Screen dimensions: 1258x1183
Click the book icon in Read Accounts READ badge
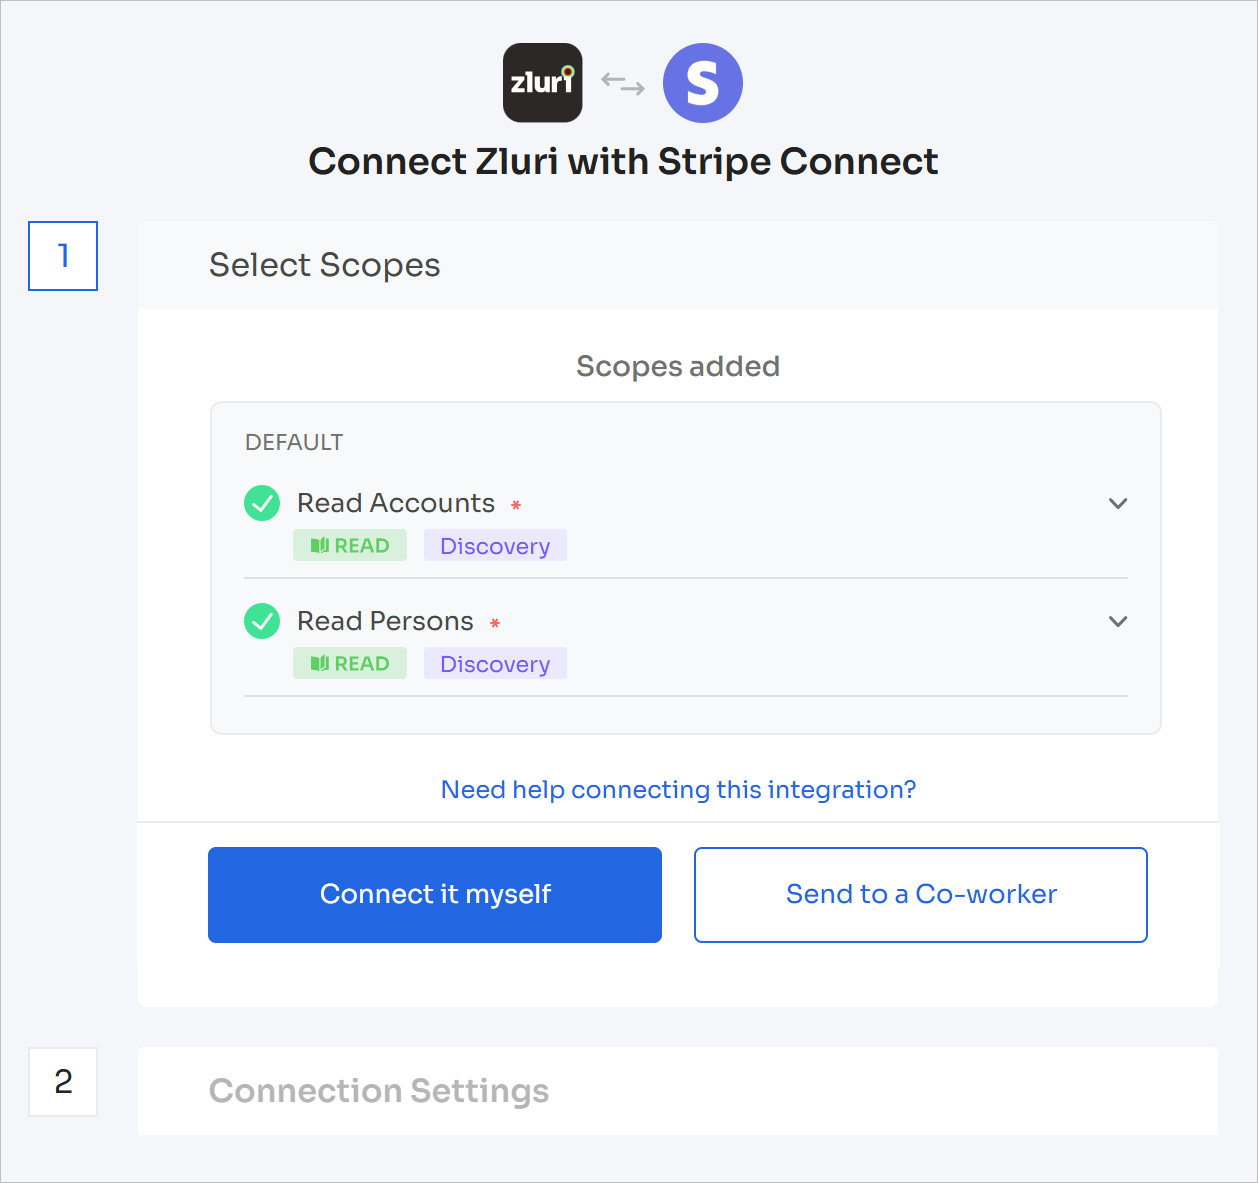320,546
